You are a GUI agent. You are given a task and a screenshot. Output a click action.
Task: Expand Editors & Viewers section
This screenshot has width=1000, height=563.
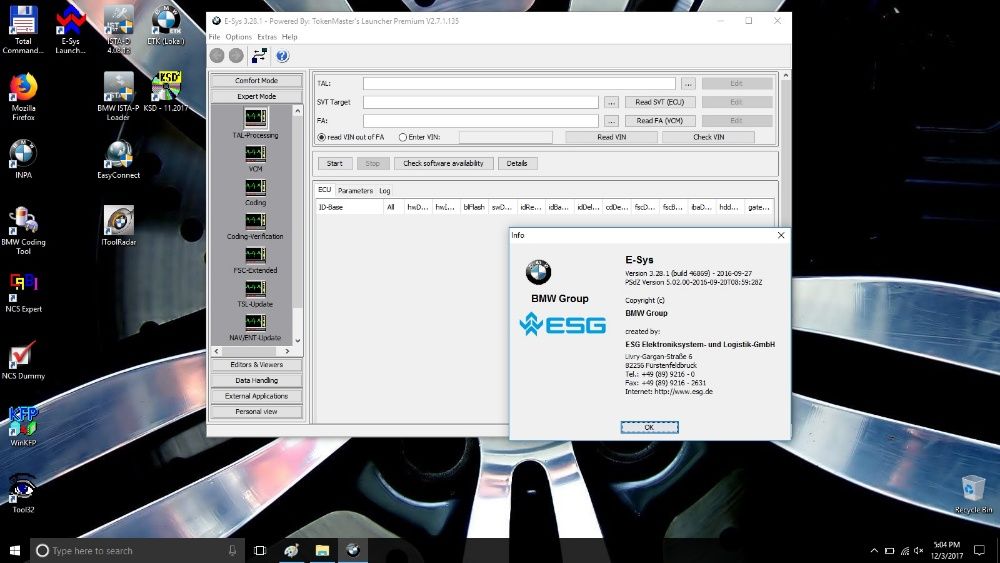coord(256,365)
